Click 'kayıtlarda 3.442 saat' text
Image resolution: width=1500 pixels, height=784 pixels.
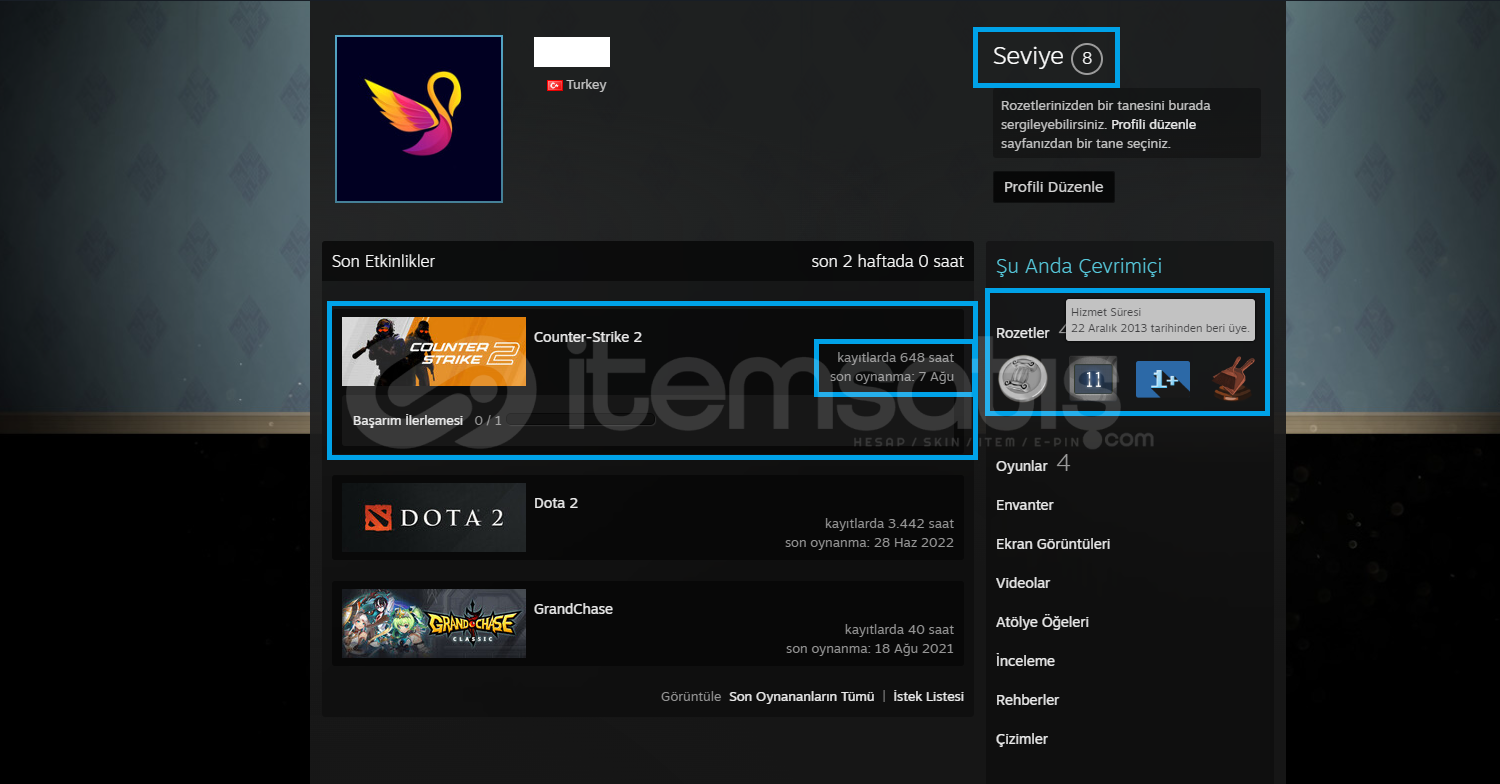tap(889, 523)
